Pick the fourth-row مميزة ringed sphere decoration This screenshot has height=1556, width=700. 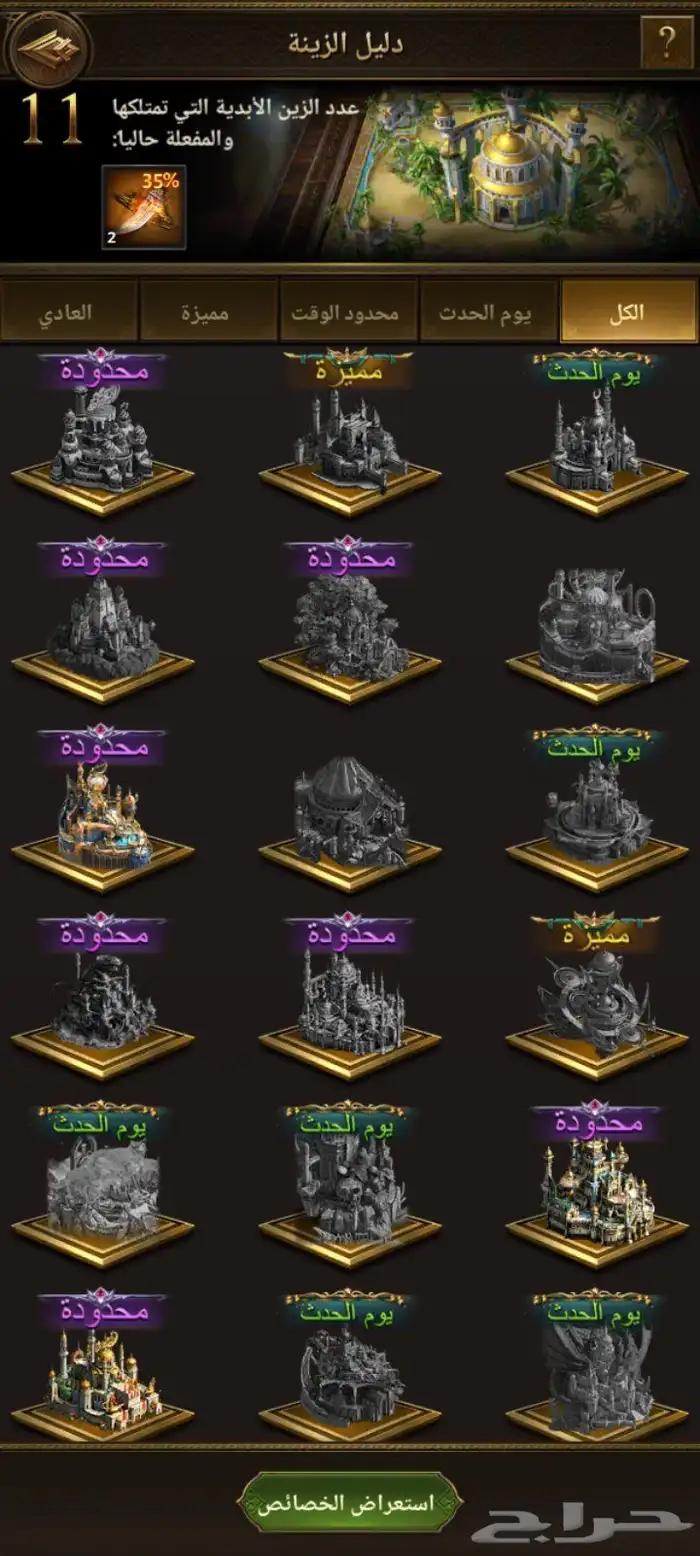pyautogui.click(x=597, y=995)
